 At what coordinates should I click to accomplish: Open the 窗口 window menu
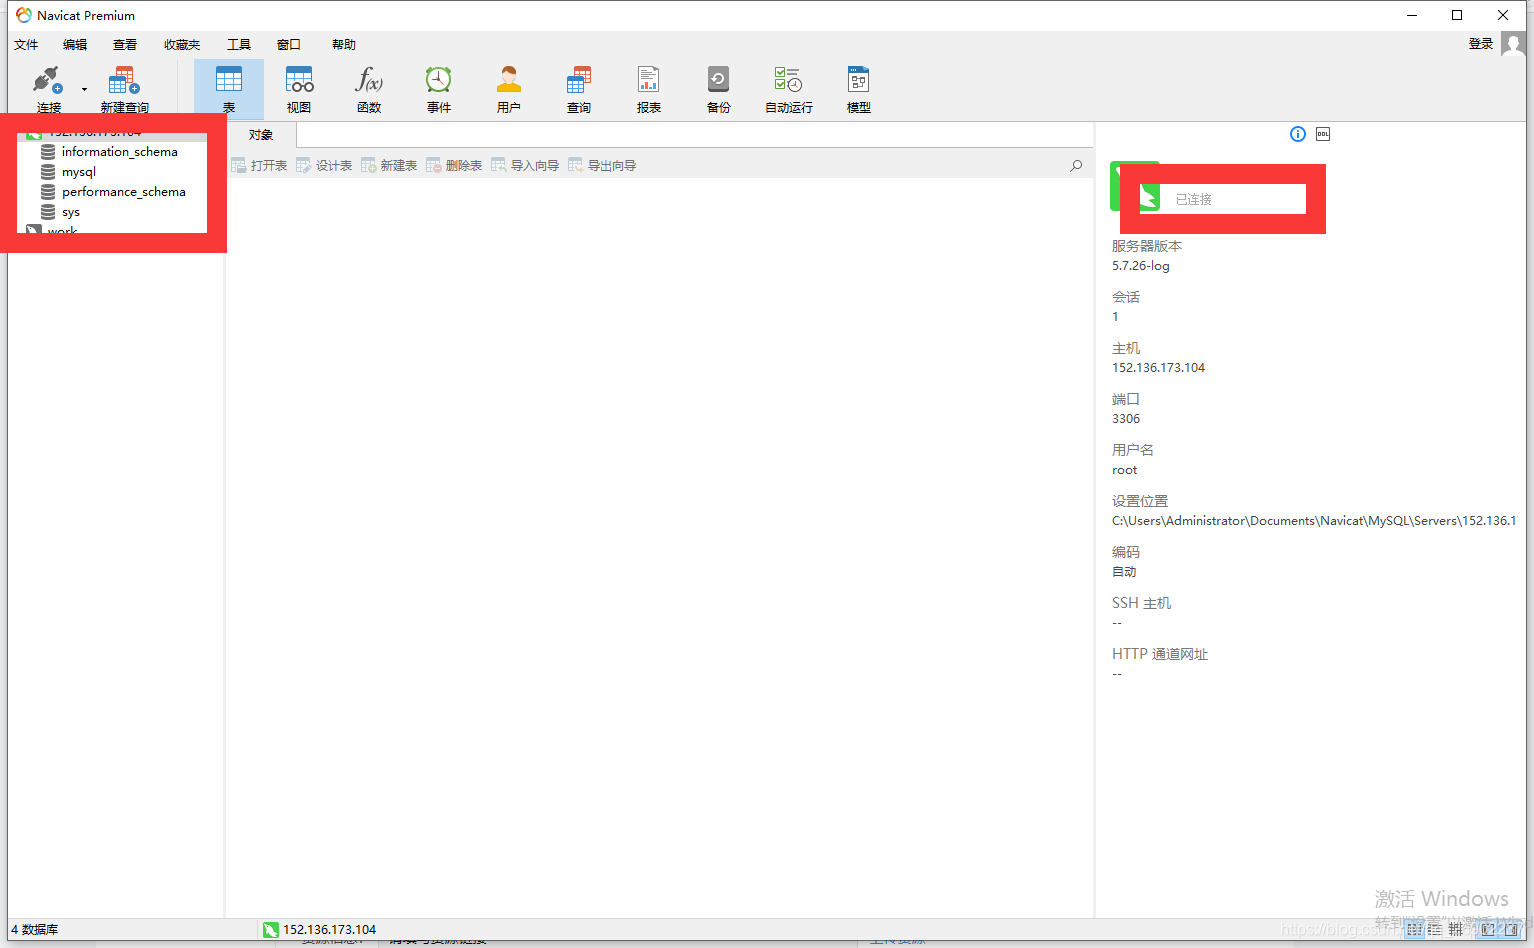pos(289,44)
